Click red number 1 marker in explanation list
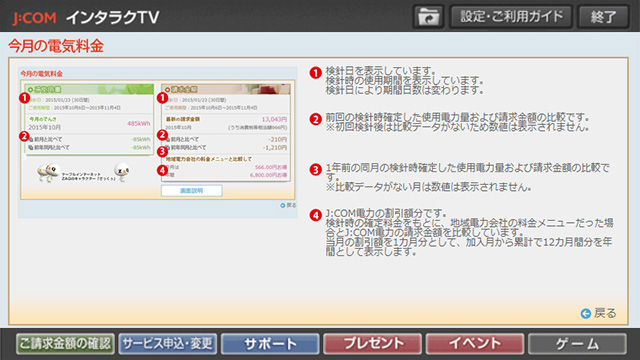Viewport: 640px width, 360px height. point(316,73)
